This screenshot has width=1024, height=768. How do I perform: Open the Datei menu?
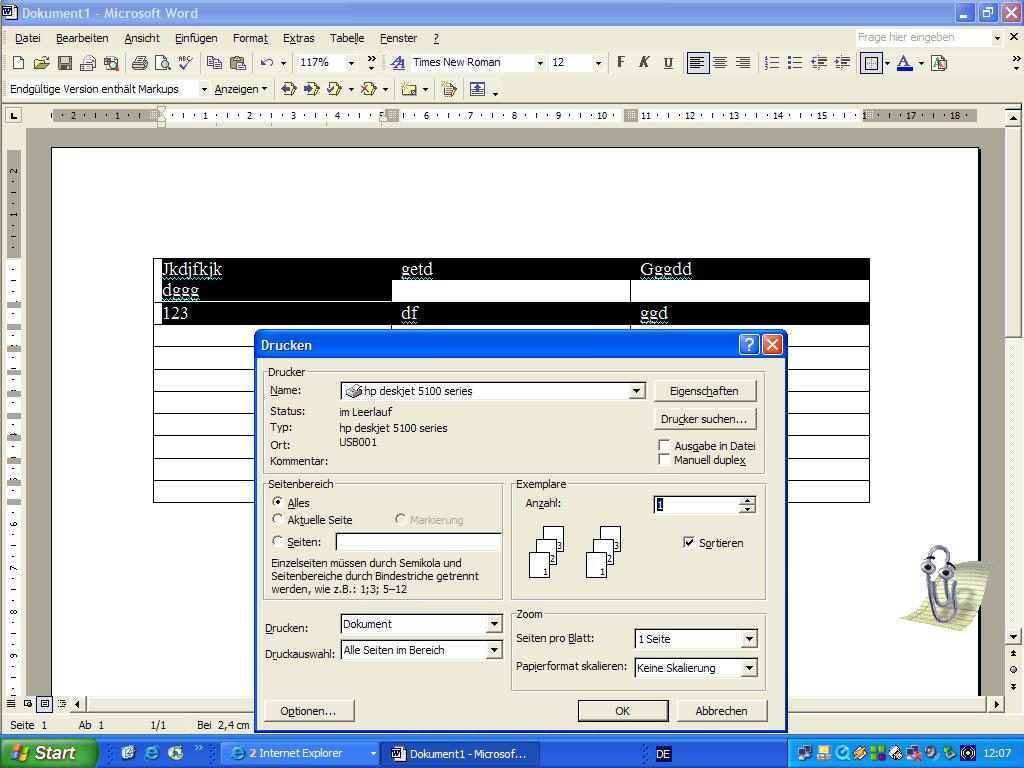coord(27,38)
